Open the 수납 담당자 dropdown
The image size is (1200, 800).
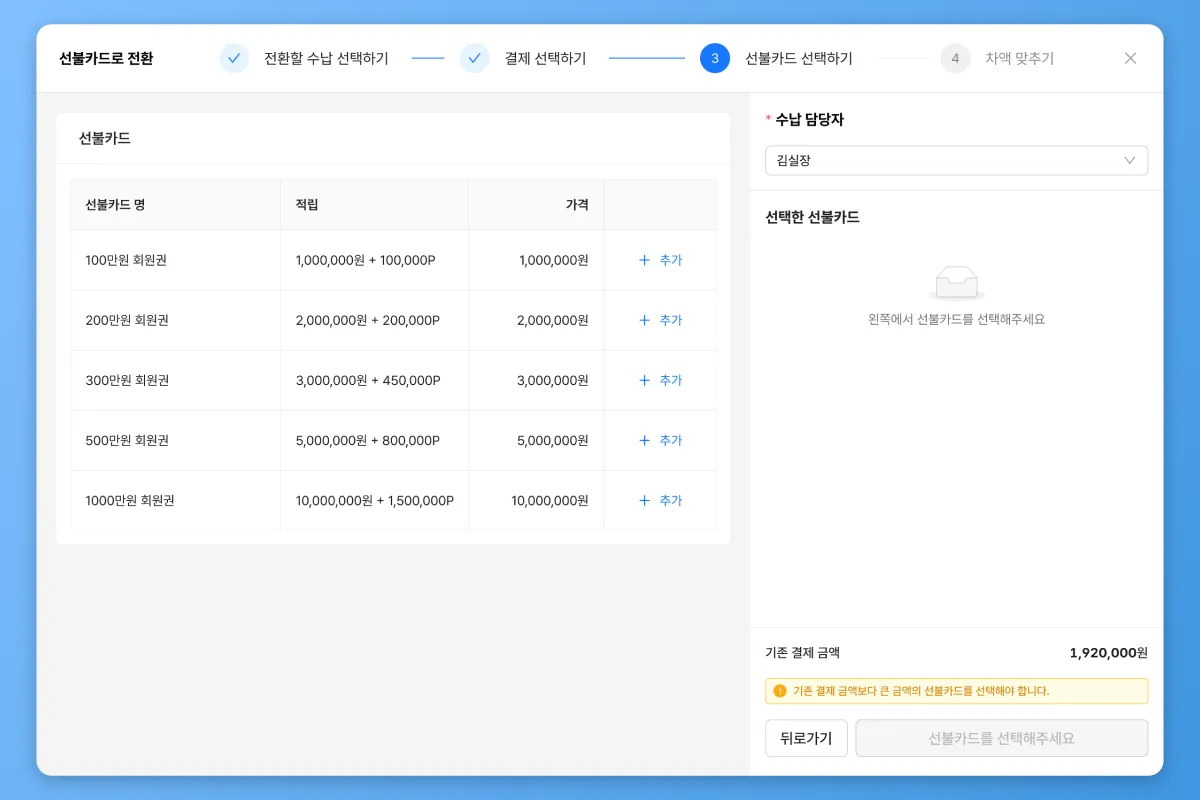tap(955, 160)
